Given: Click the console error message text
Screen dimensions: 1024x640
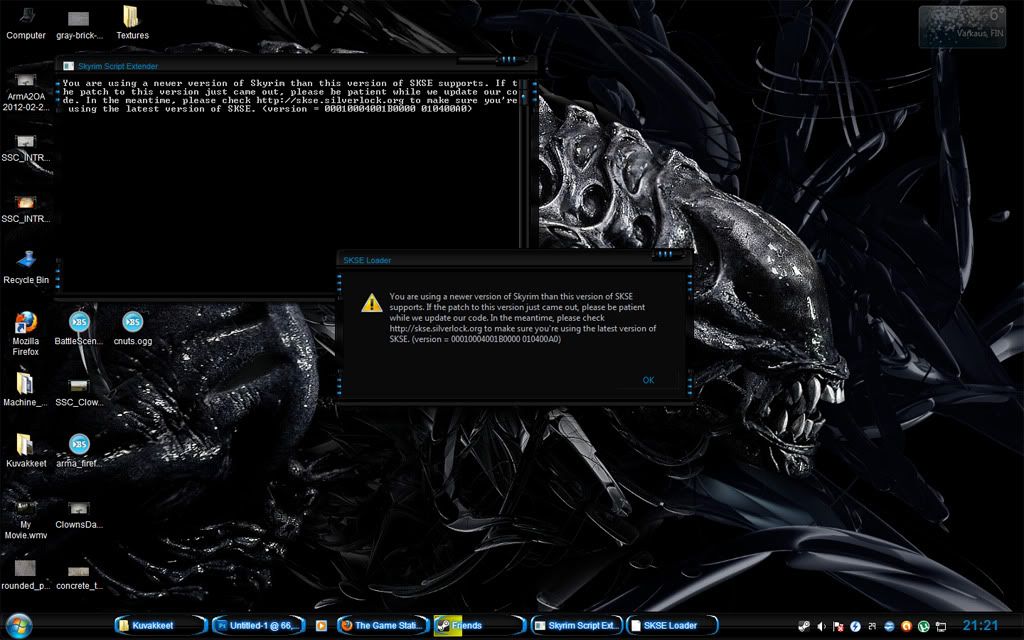Looking at the screenshot, I should [x=290, y=96].
